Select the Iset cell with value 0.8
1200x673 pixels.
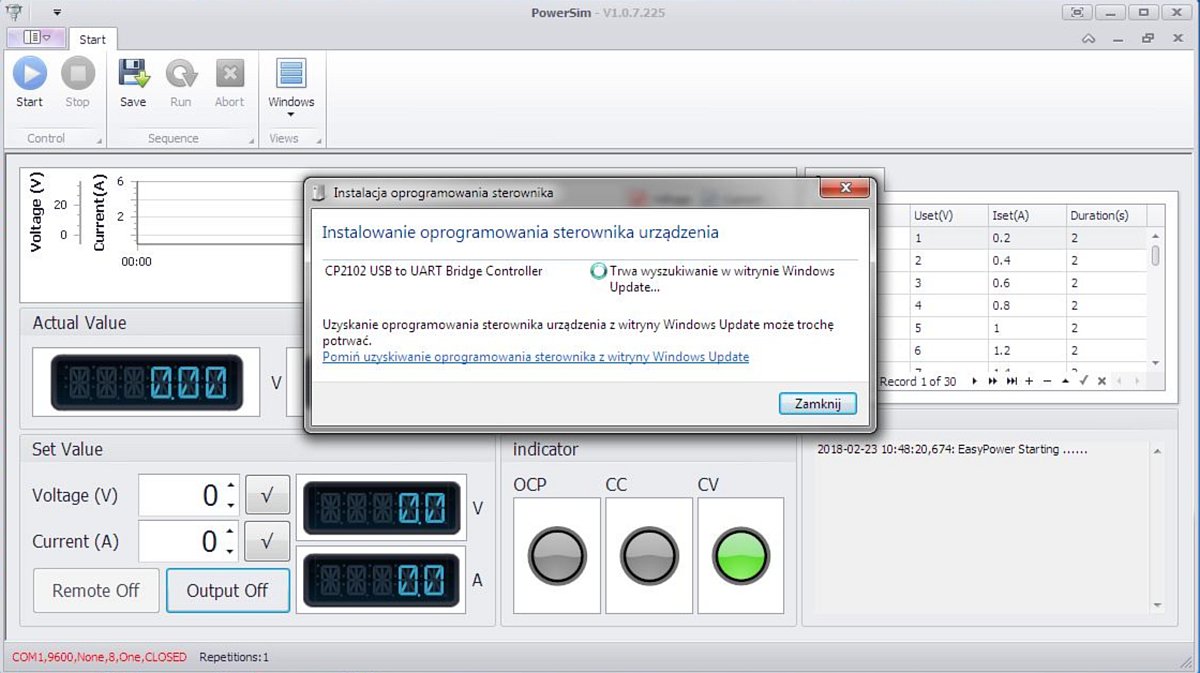(1026, 305)
